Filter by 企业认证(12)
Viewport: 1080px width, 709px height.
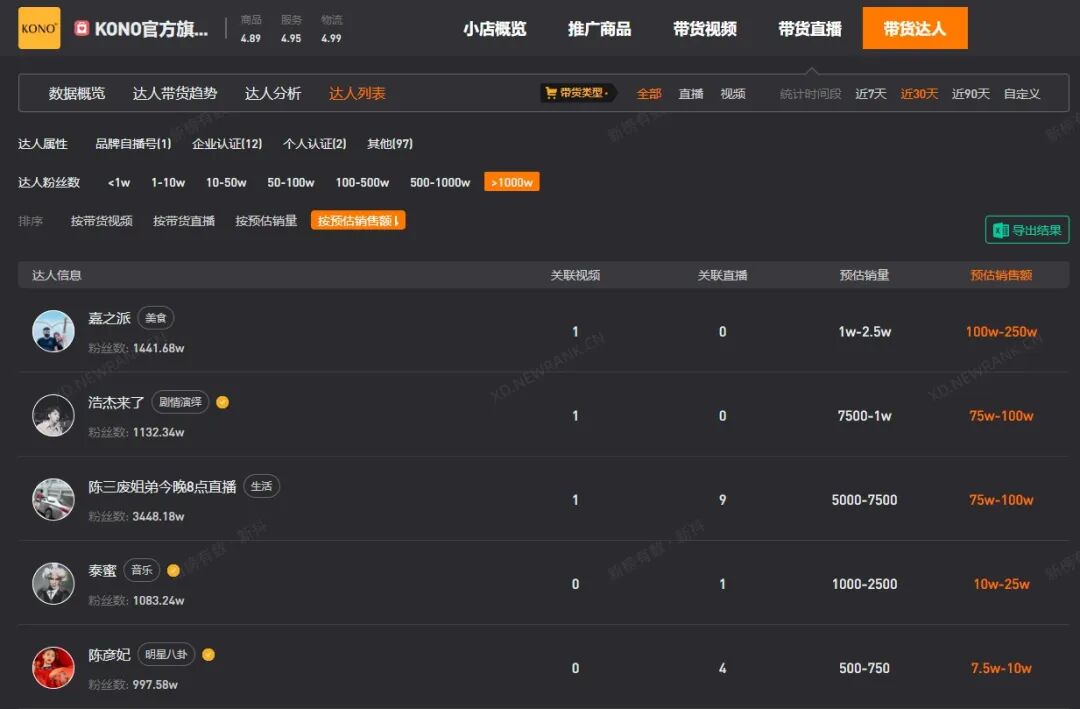tap(227, 143)
